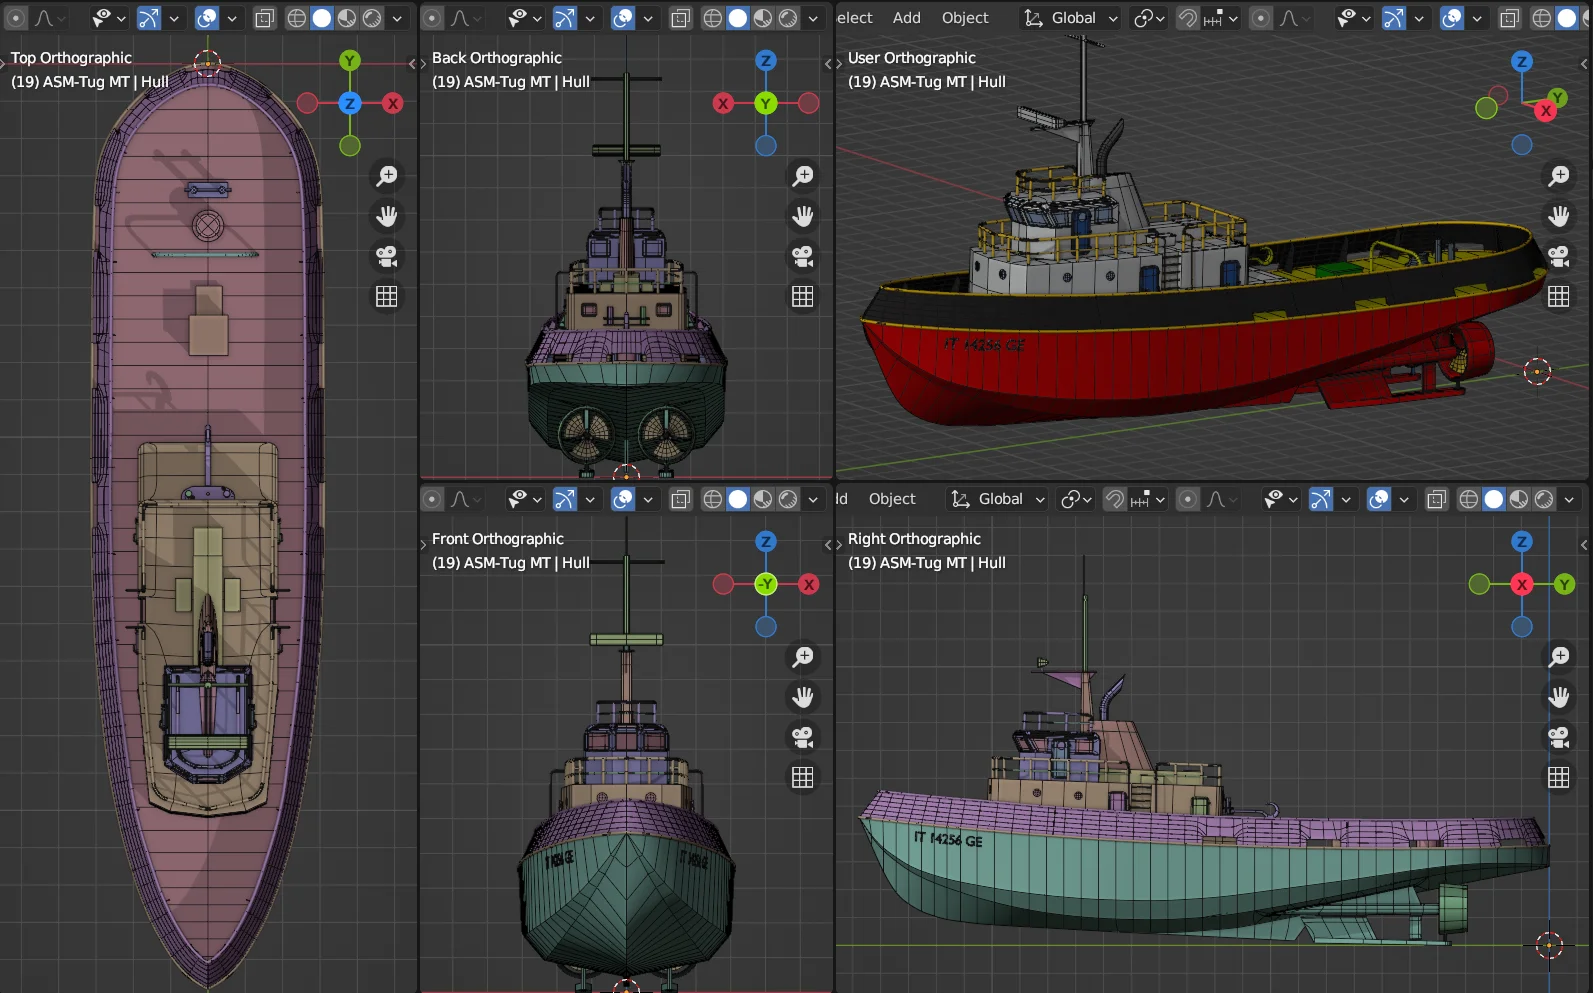Click red X axis on Front Orthographic gizmo
This screenshot has height=993, width=1593.
click(809, 584)
